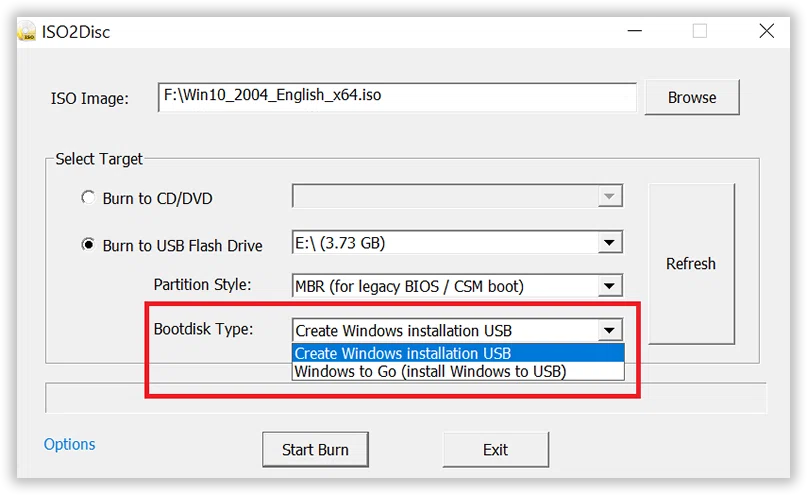Click the empty burn progress bar
The height and width of the screenshot is (495, 807).
[x=406, y=398]
